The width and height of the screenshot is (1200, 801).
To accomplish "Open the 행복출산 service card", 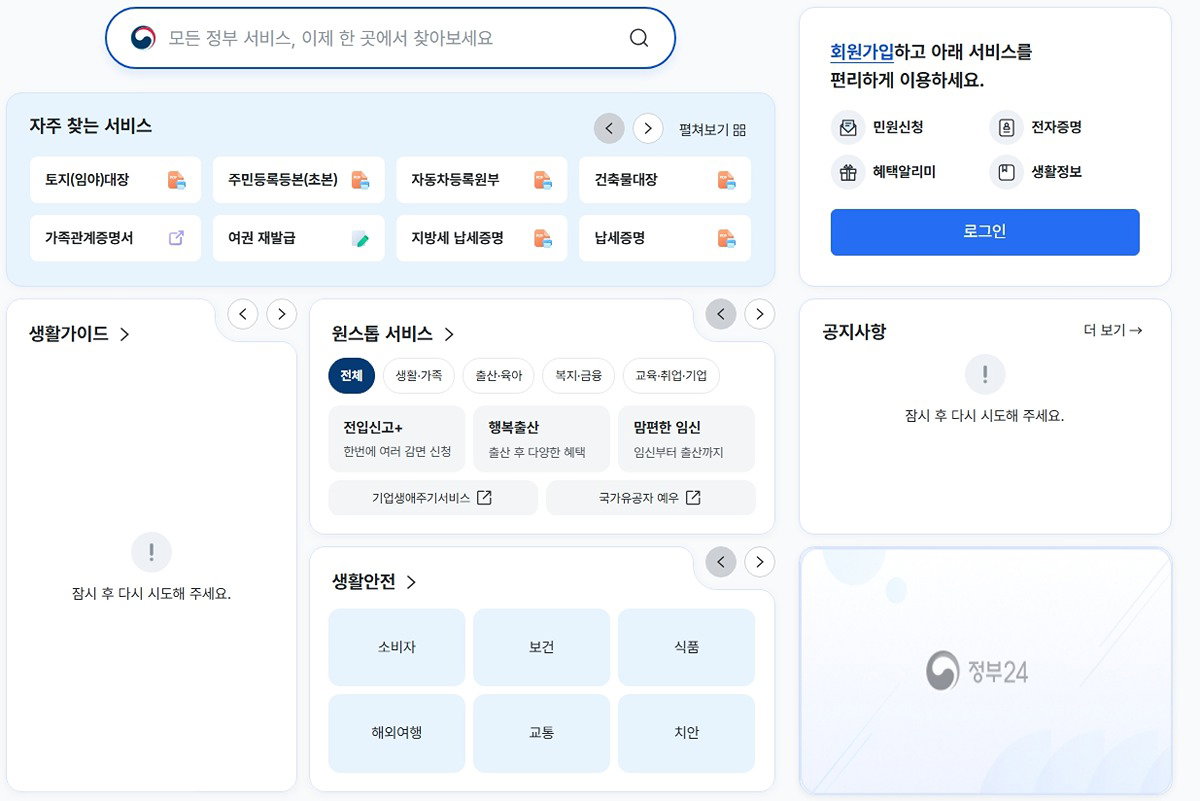I will 541,438.
